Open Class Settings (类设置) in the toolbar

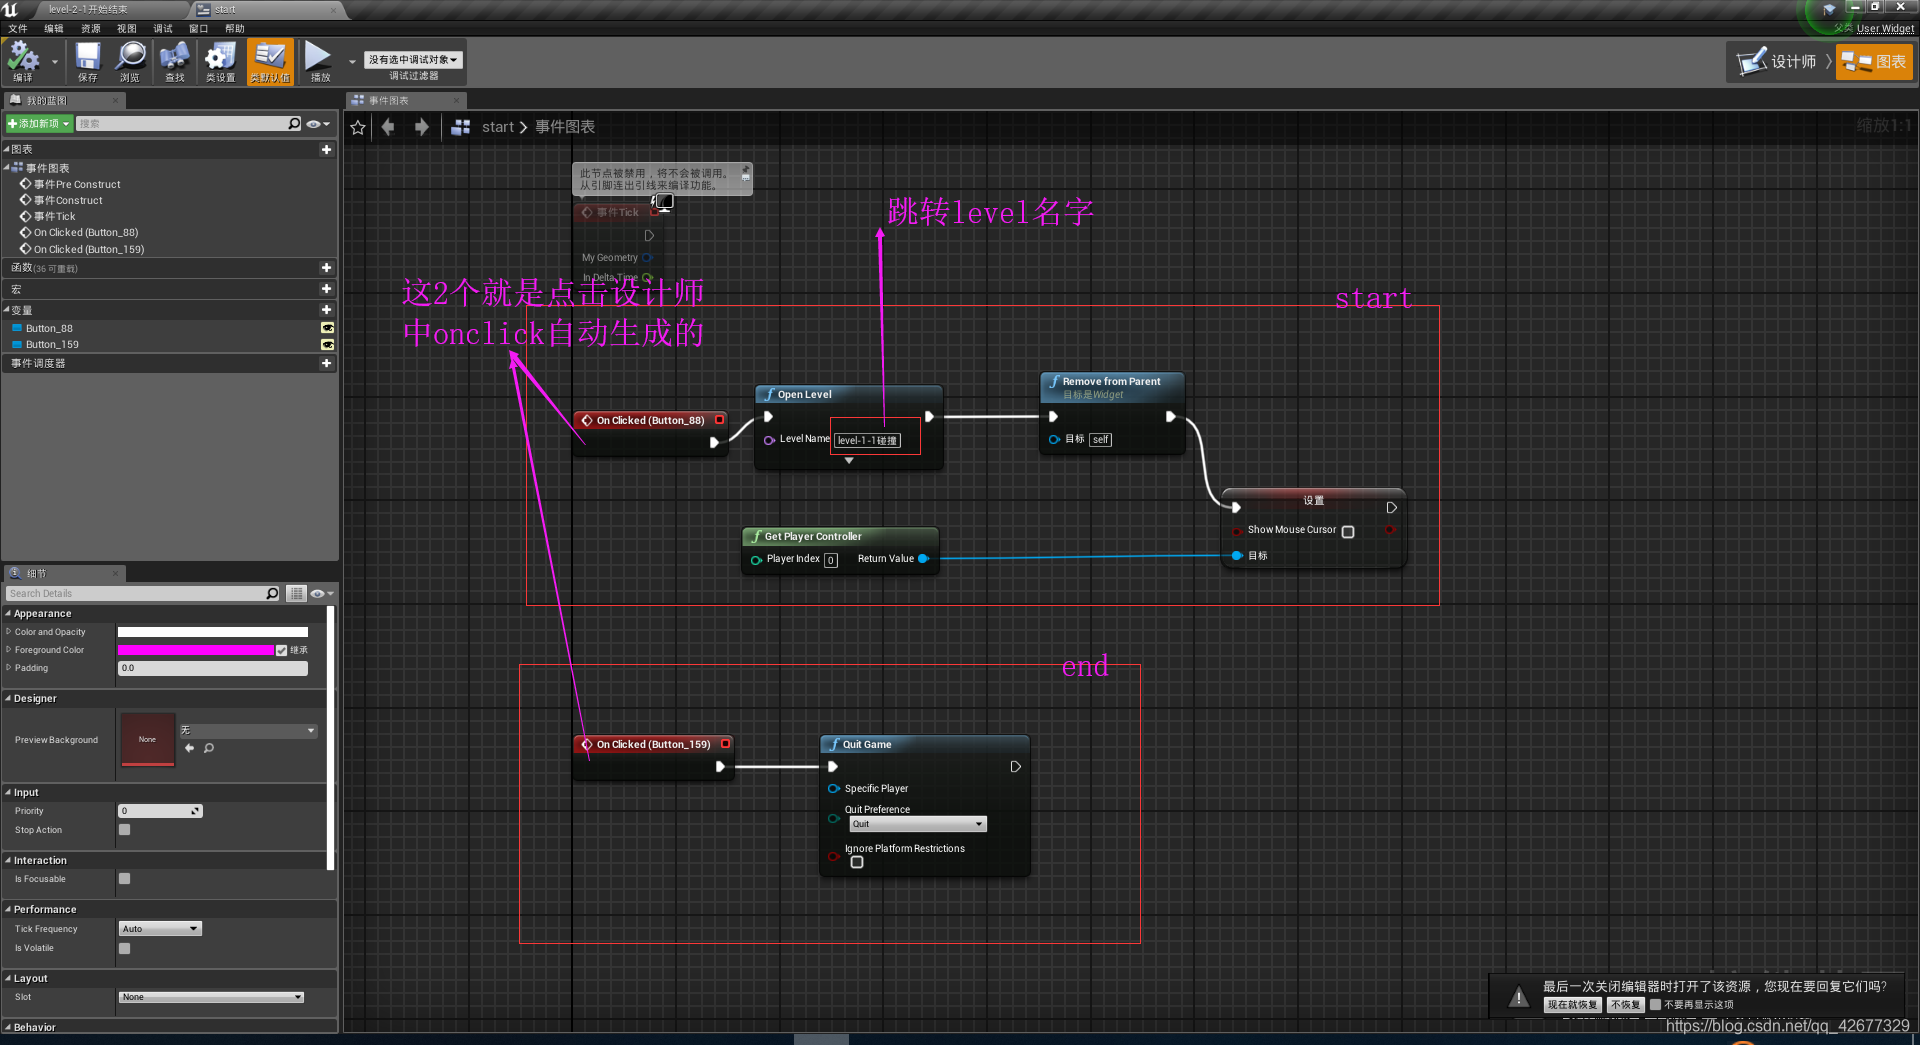coord(220,61)
